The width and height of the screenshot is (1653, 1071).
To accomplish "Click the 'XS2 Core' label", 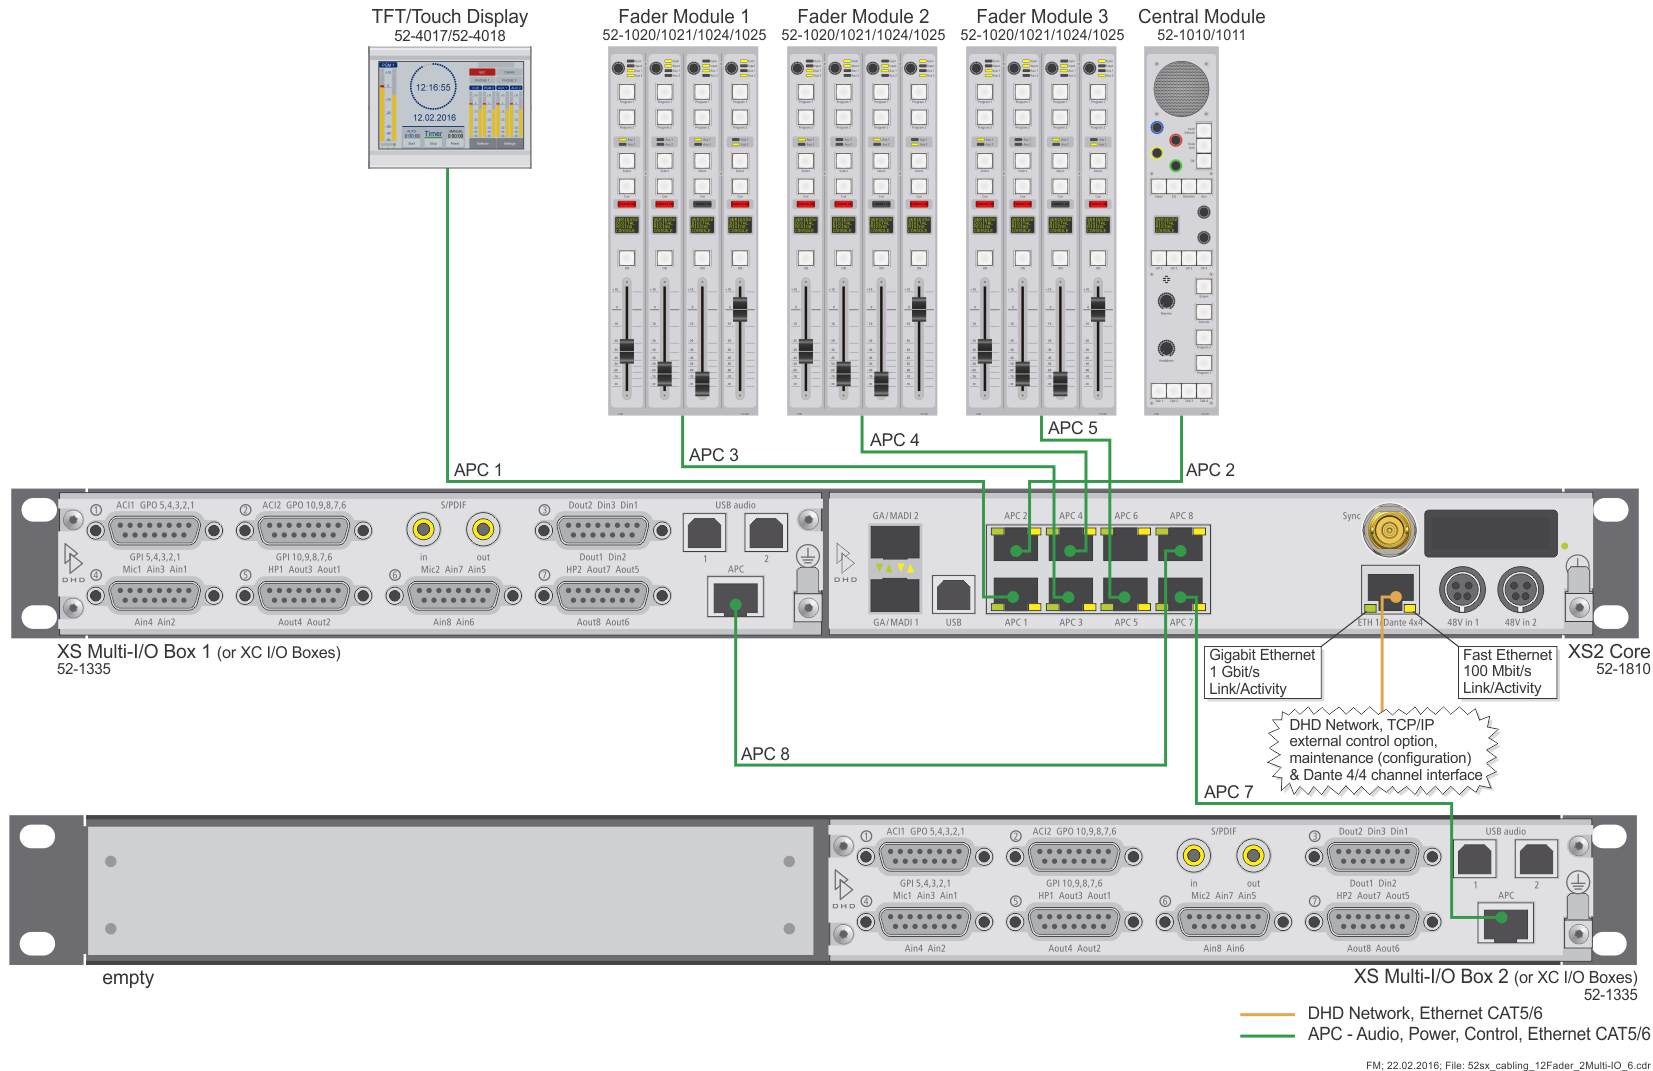I will pyautogui.click(x=1609, y=652).
